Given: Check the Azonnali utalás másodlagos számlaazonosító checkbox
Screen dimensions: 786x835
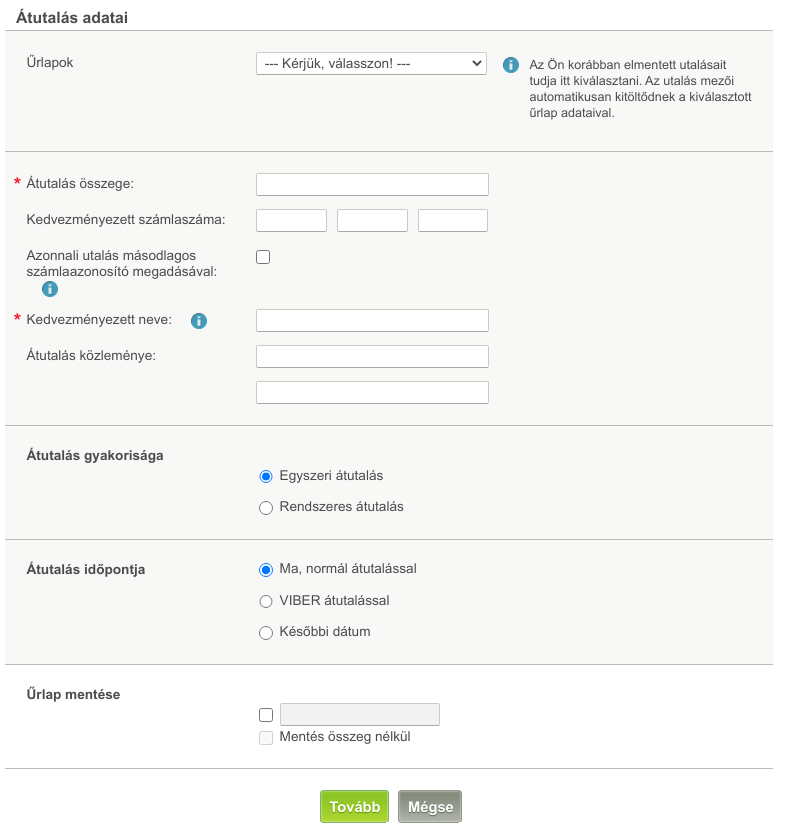Looking at the screenshot, I should click(x=263, y=257).
